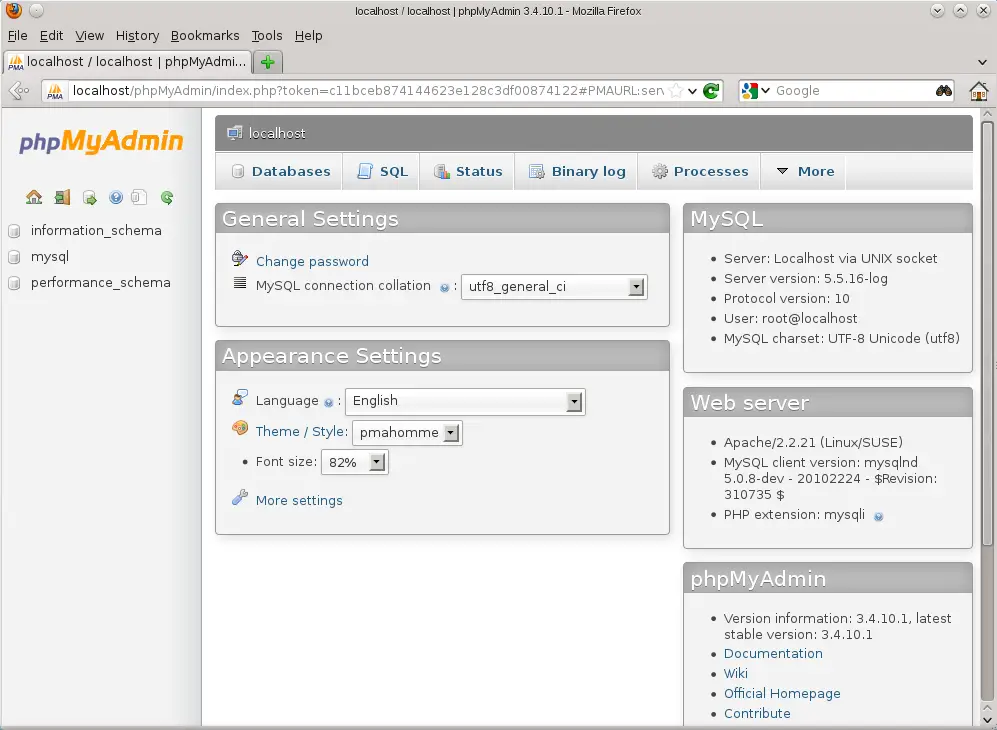The image size is (997, 730).
Task: Select the performance_schema database name
Action: click(100, 283)
